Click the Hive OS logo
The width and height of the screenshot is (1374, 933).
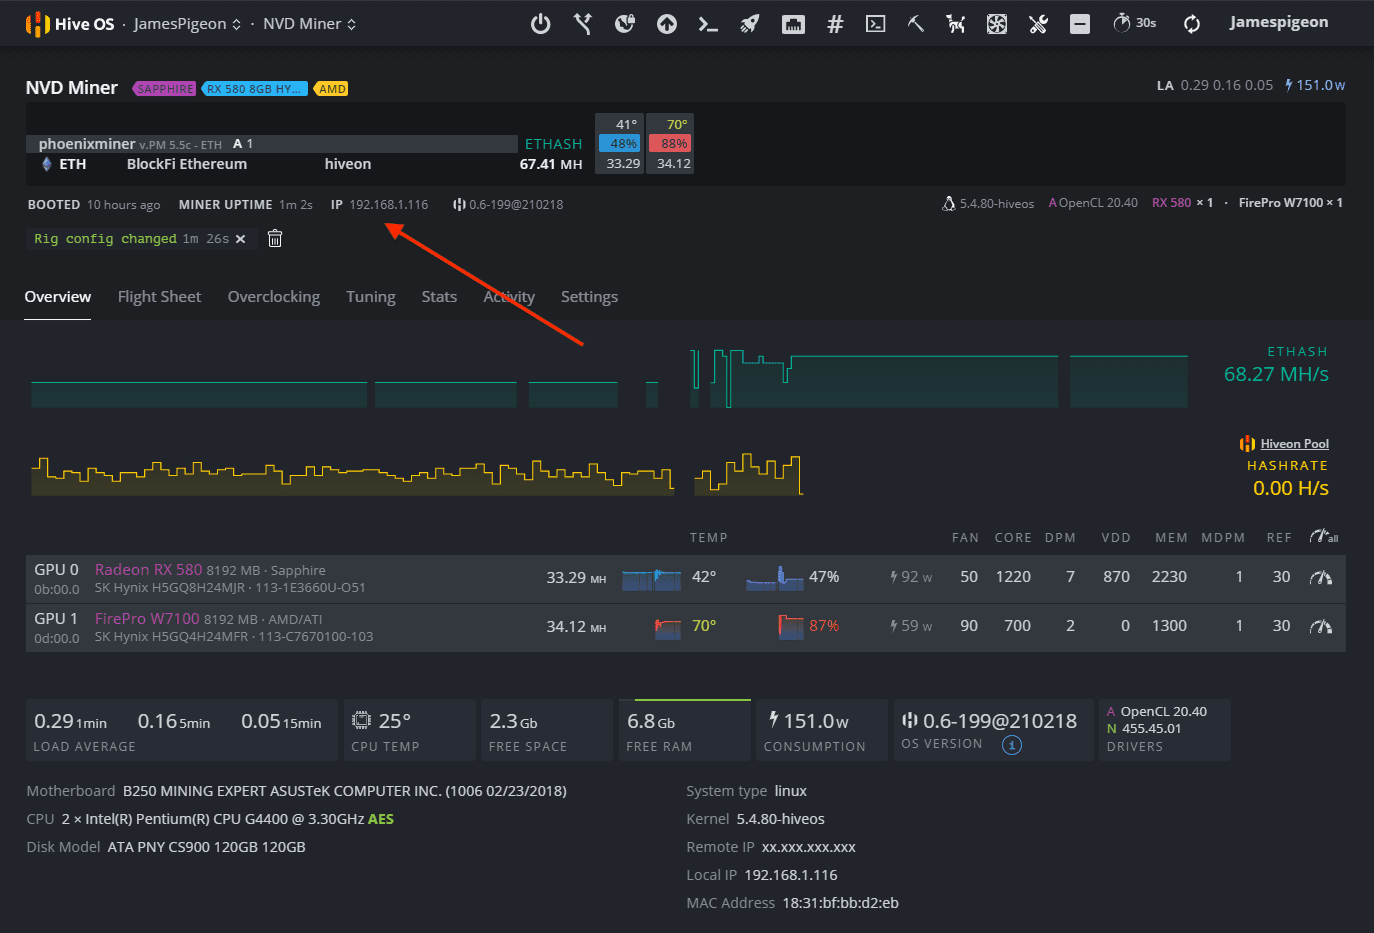70,24
